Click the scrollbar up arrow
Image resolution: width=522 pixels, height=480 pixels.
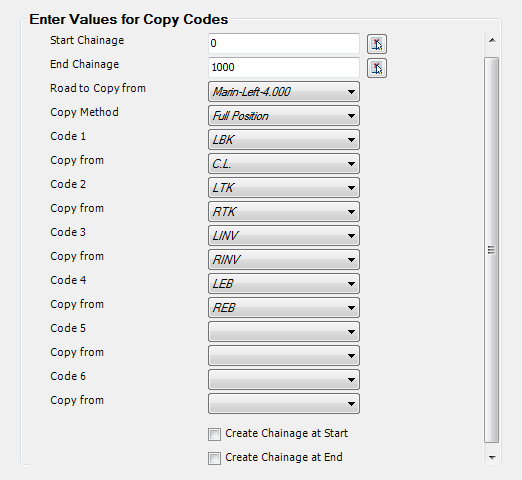492,41
